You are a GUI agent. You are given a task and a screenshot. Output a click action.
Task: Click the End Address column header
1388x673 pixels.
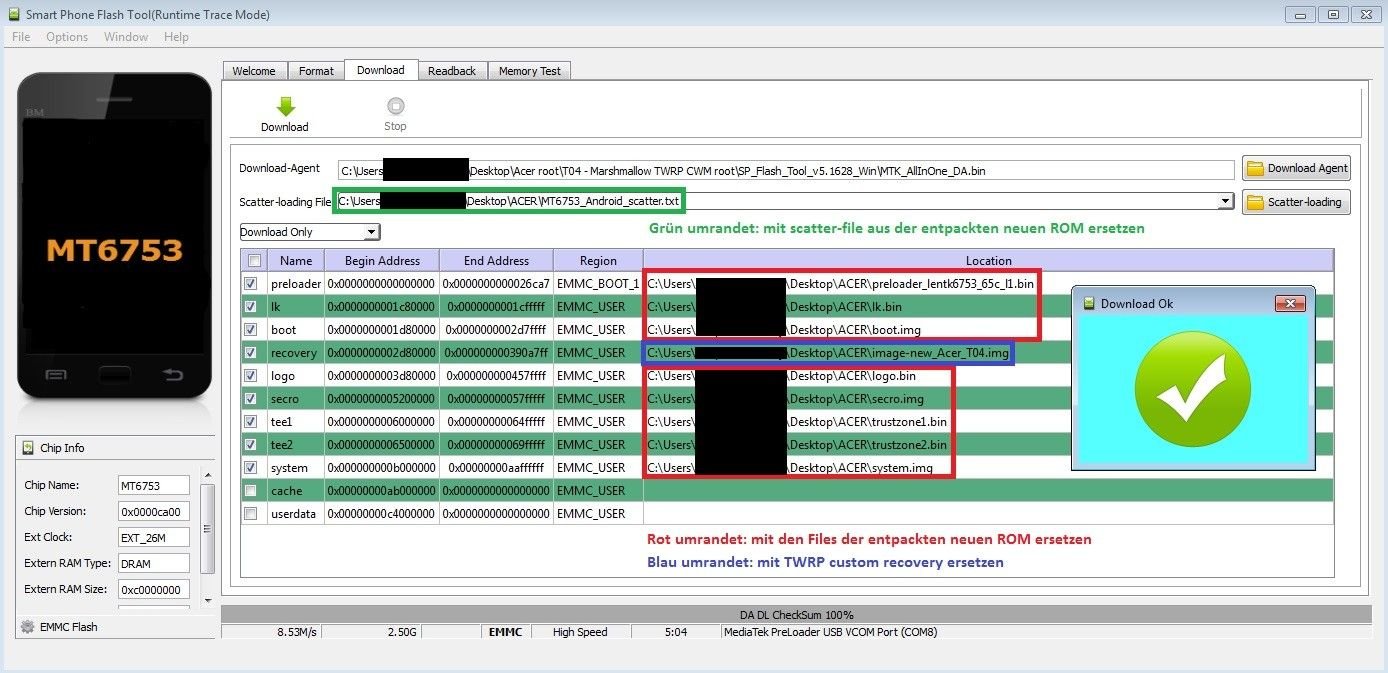495,261
